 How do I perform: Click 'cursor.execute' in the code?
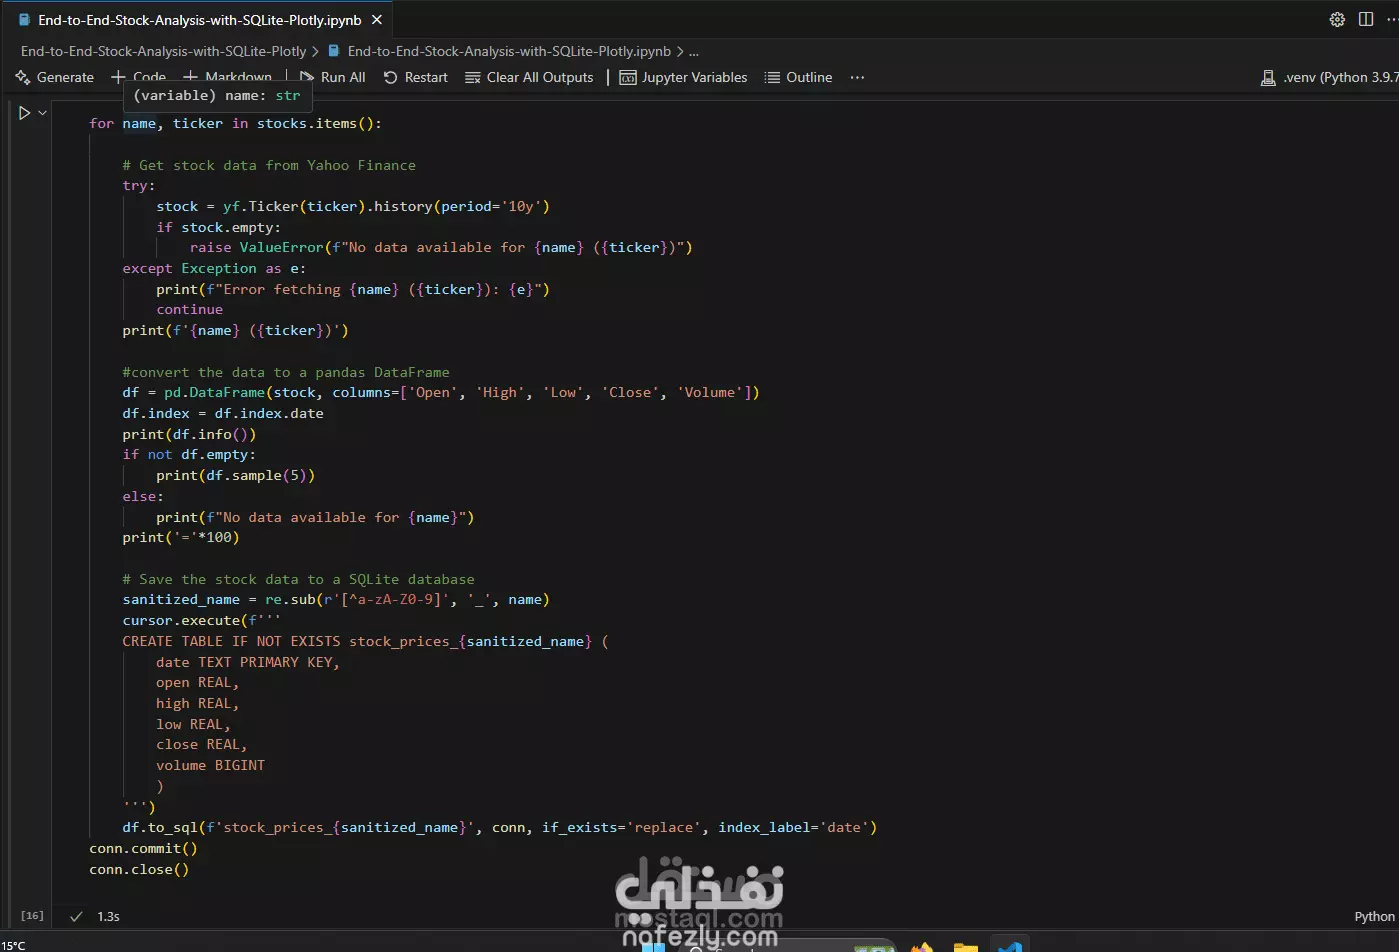pos(181,620)
